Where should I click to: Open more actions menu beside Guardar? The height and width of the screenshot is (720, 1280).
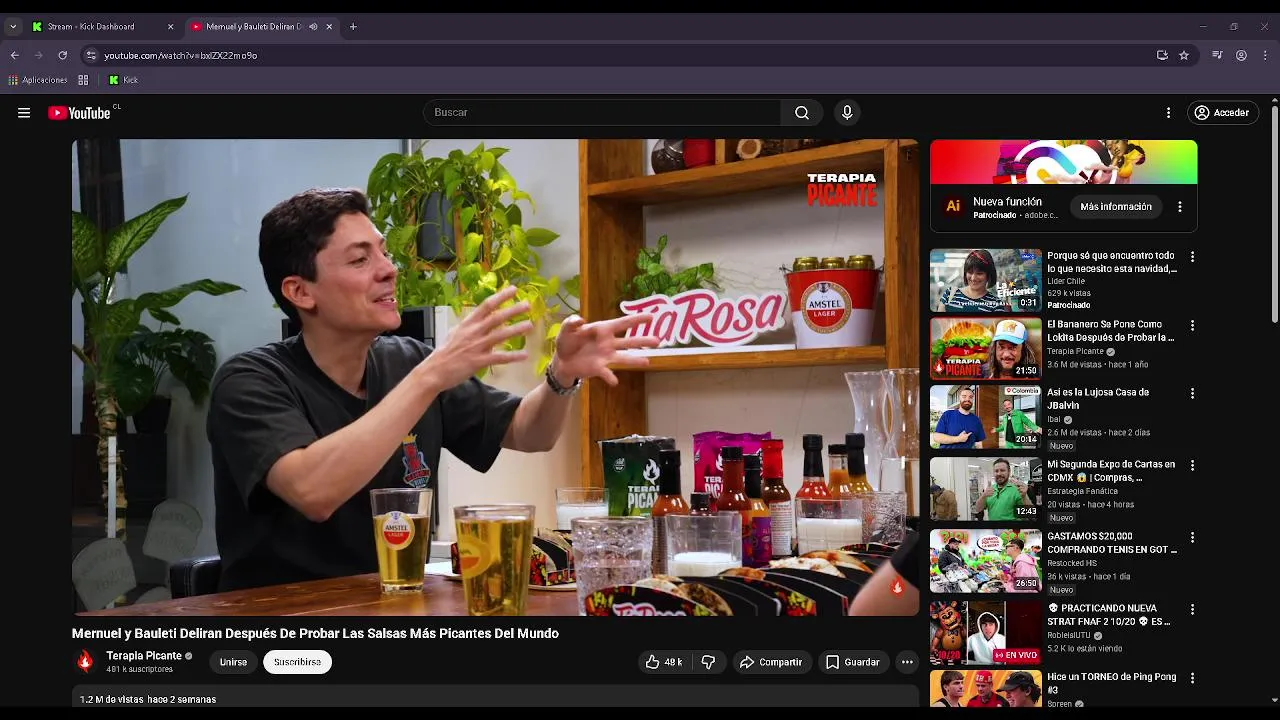coord(907,662)
